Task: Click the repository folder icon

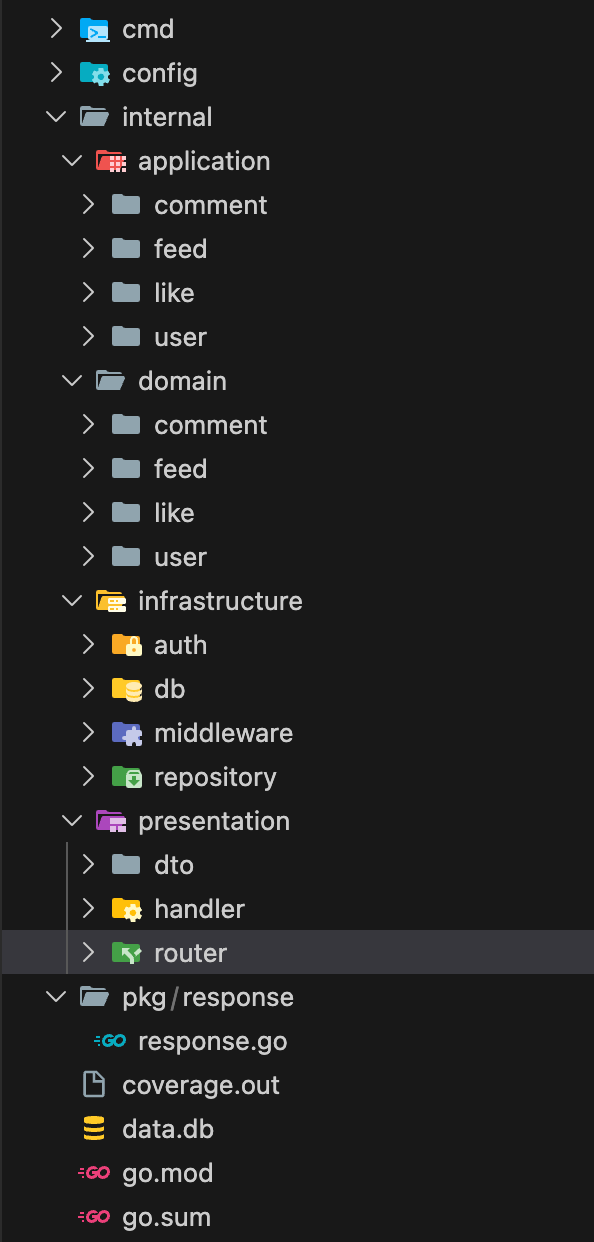Action: click(x=128, y=777)
